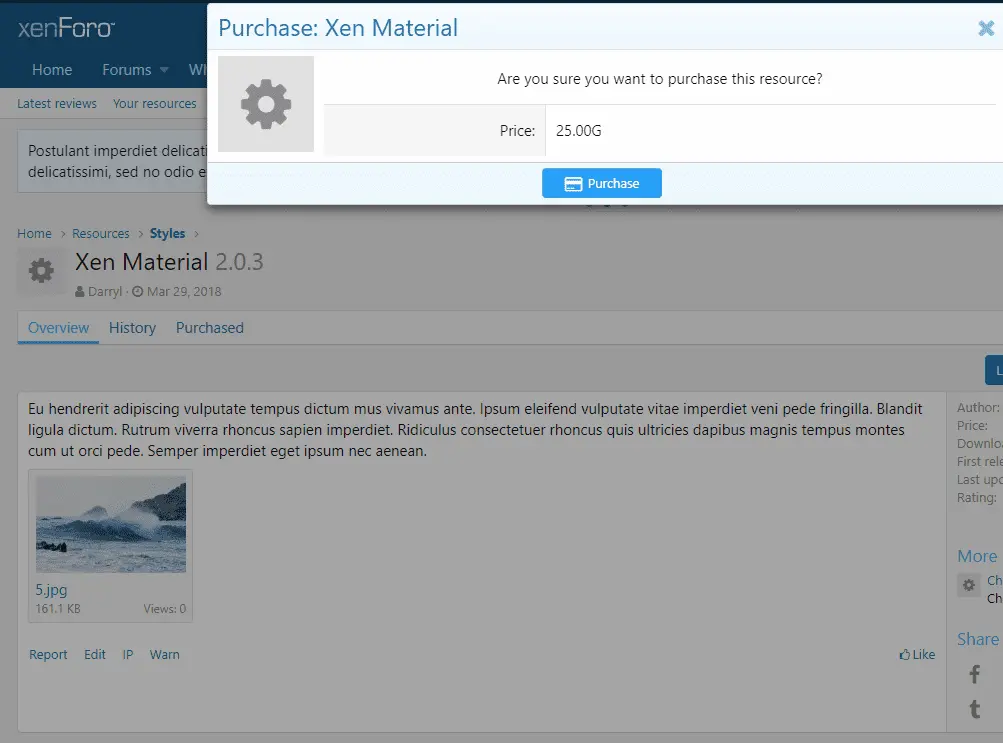Switch to the Purchased tab
1003x743 pixels.
pos(210,328)
